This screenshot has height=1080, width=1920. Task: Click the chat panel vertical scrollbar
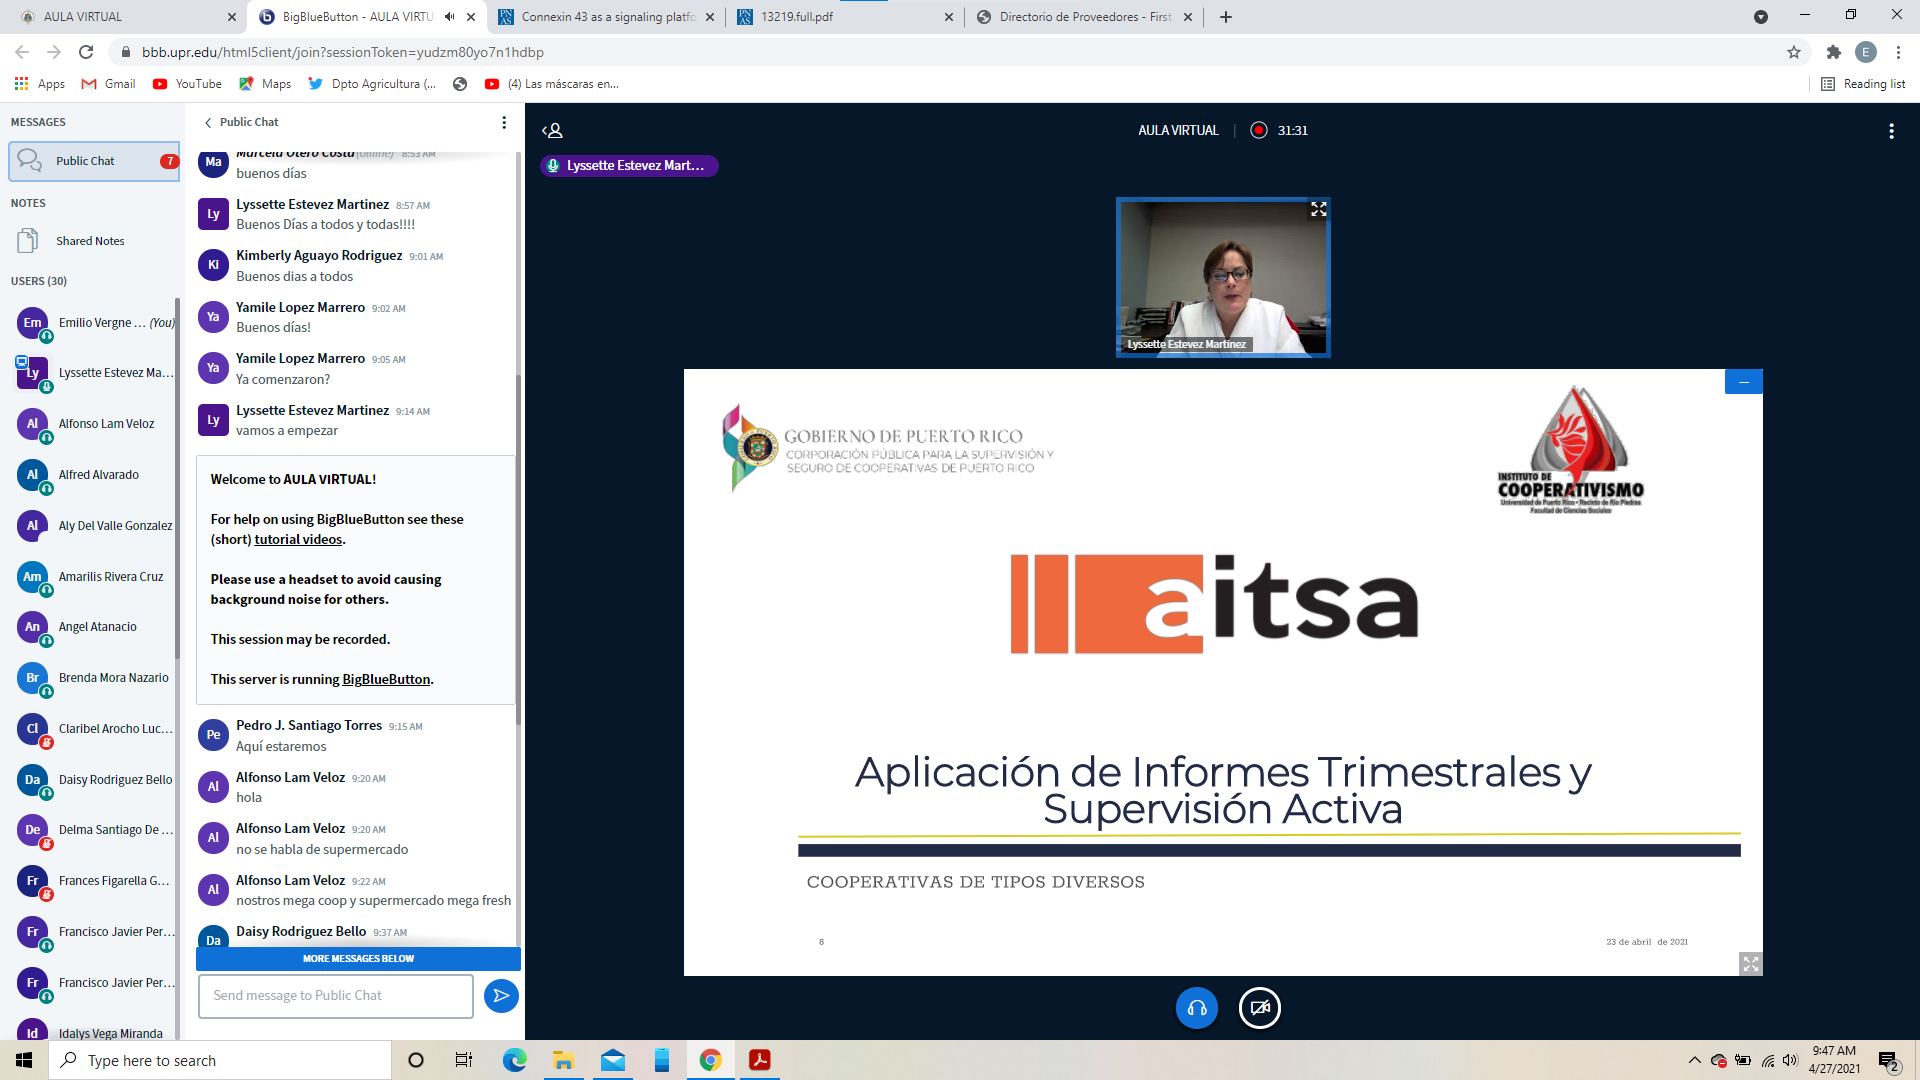click(x=518, y=550)
